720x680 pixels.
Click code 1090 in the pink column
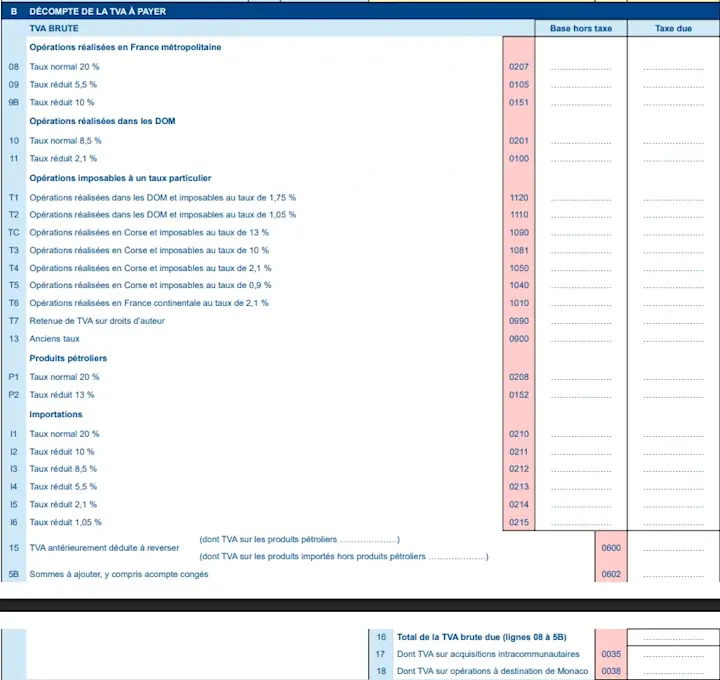[x=519, y=233]
